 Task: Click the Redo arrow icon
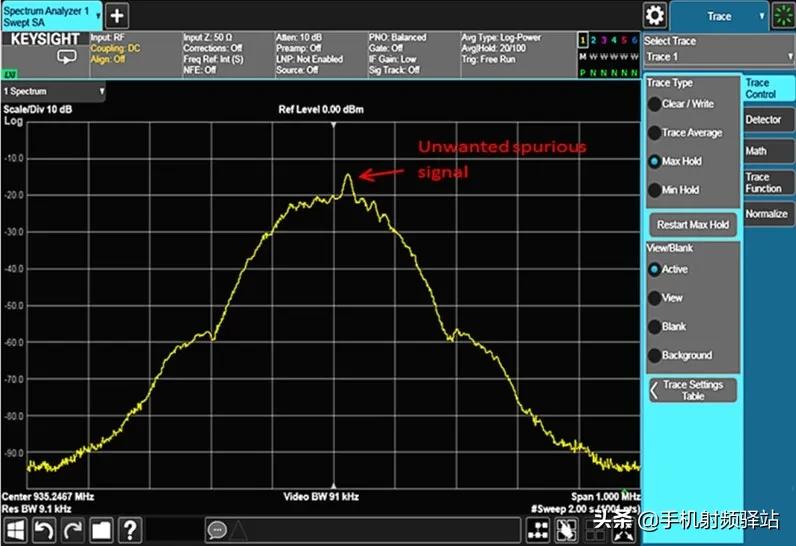pyautogui.click(x=72, y=530)
